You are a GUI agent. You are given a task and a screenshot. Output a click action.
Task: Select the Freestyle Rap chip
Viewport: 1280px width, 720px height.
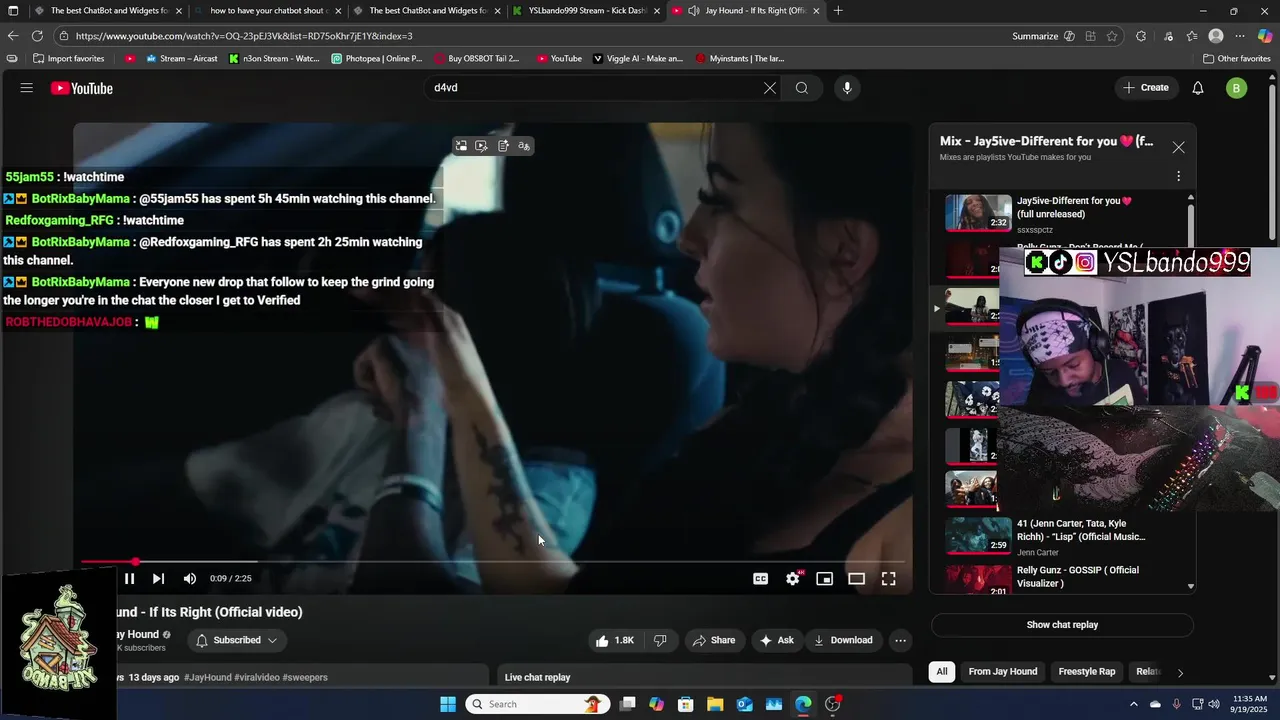point(1087,672)
